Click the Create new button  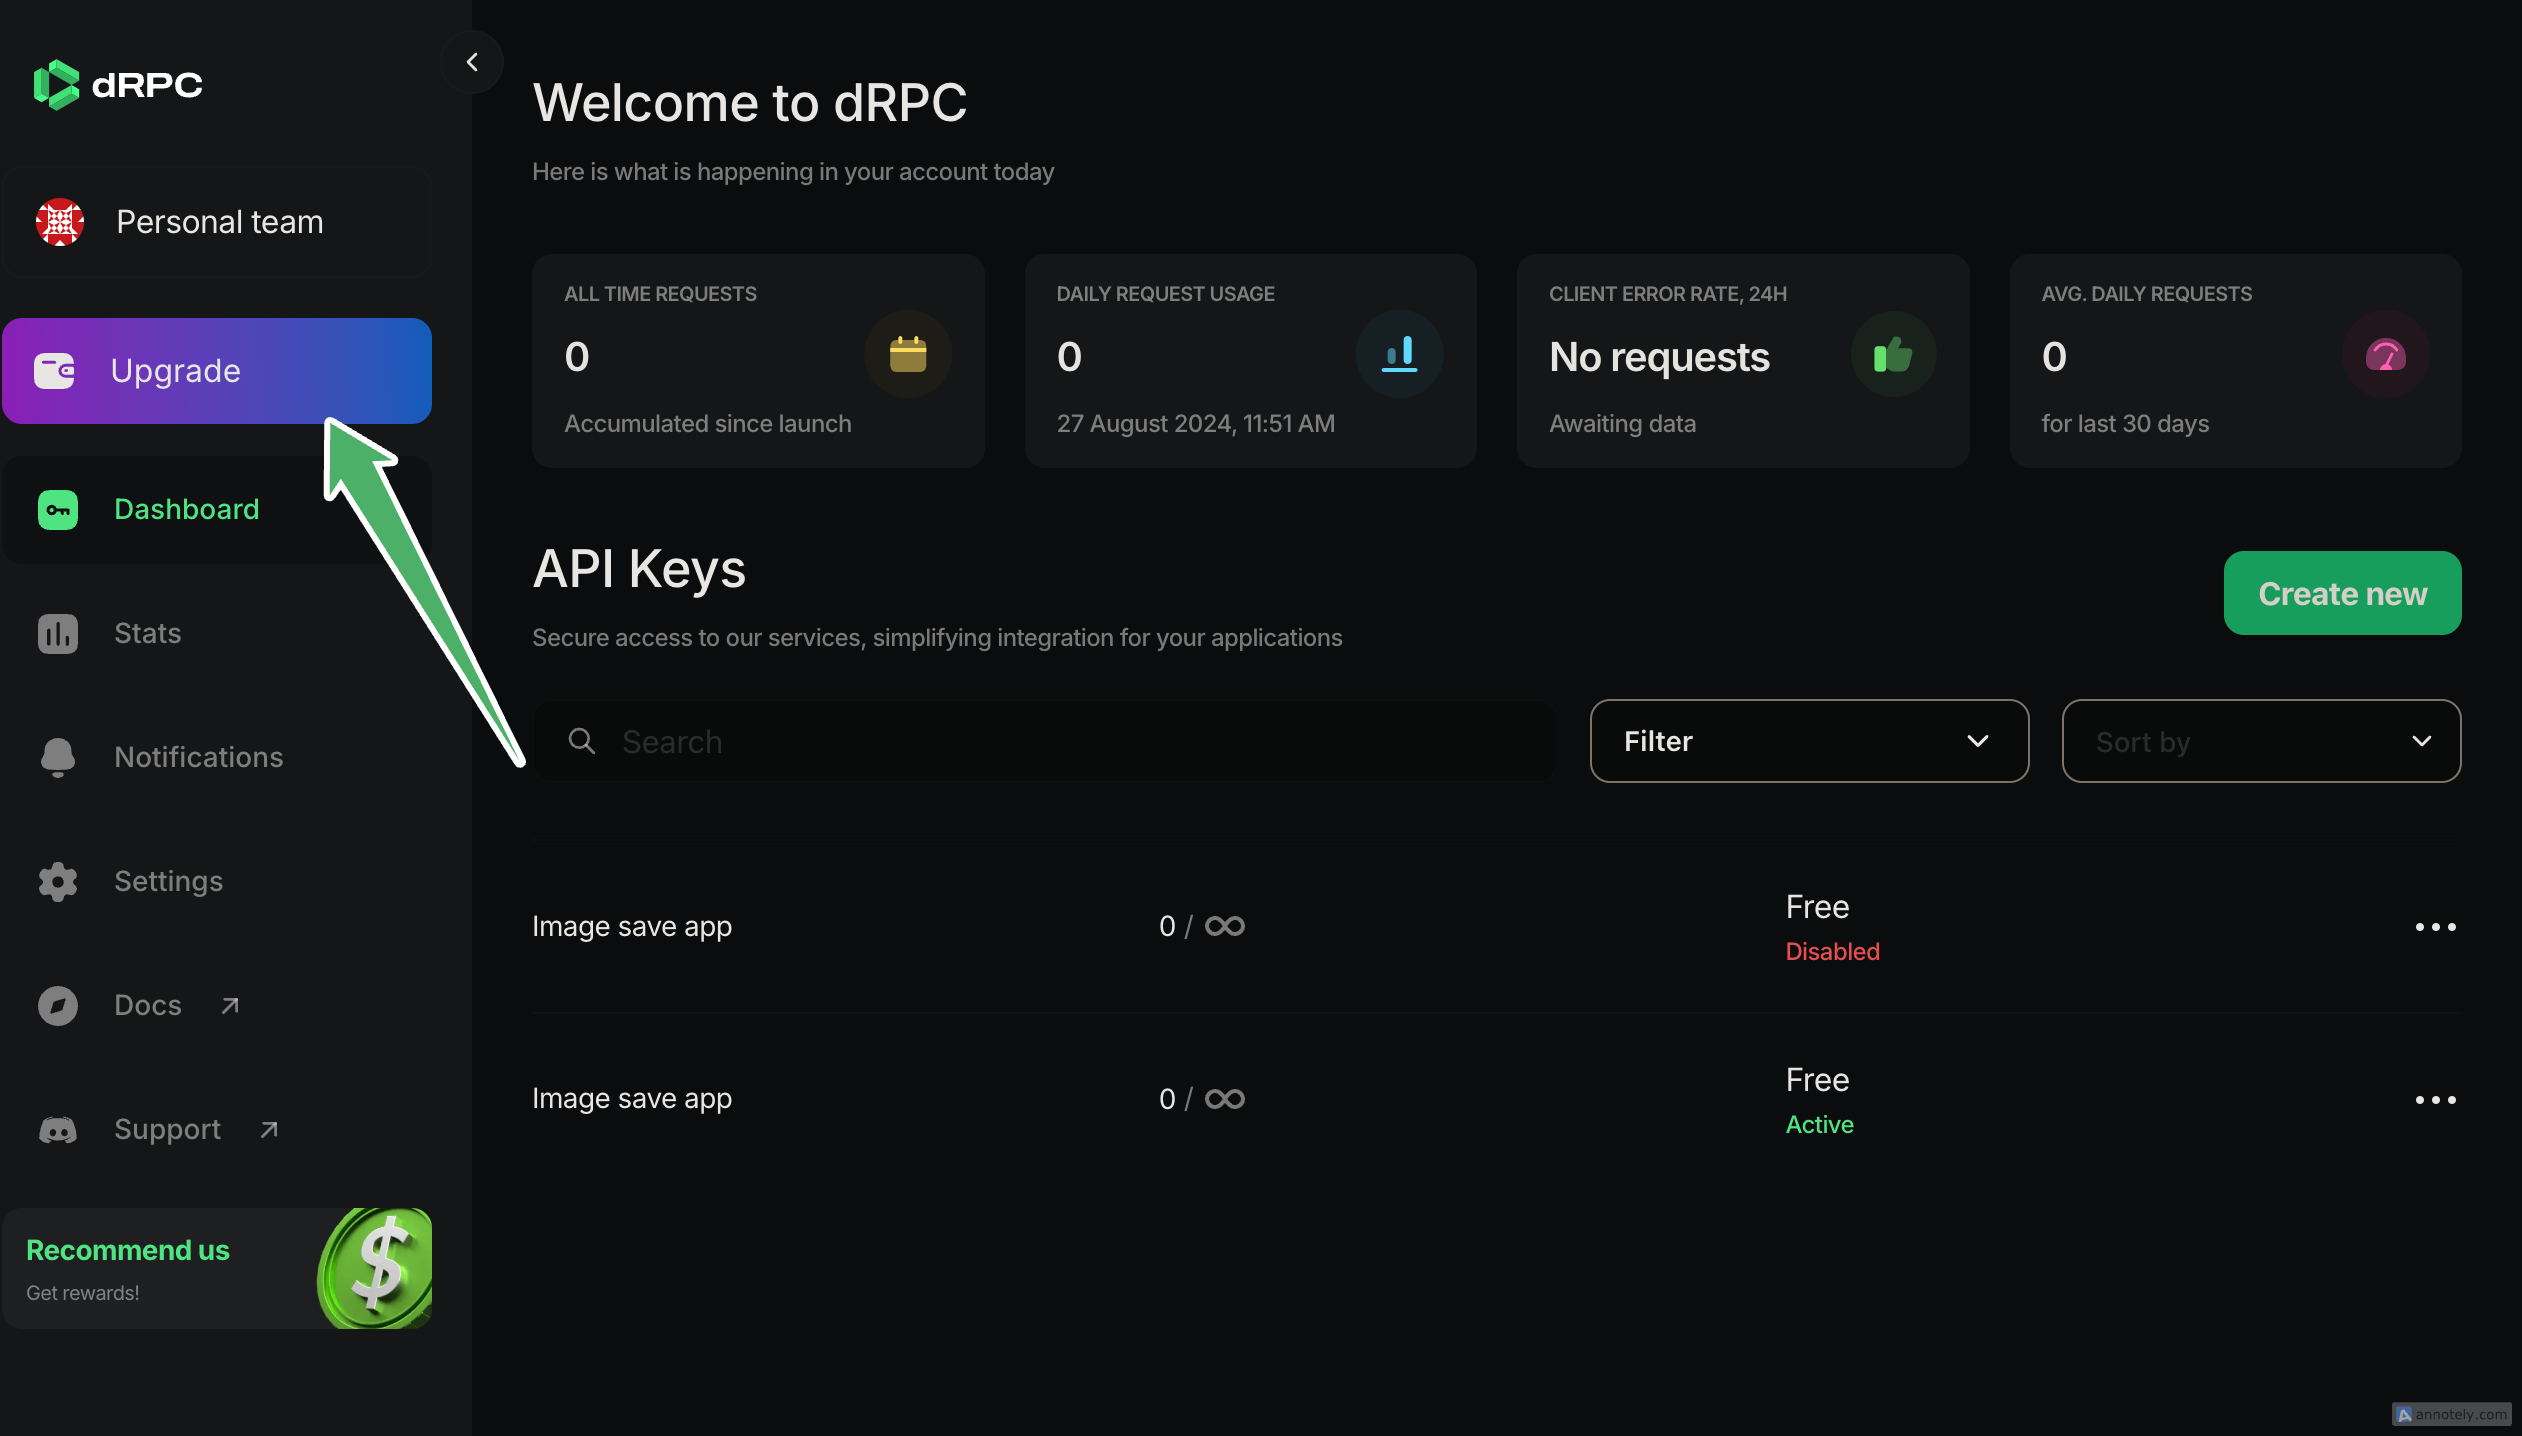2342,594
